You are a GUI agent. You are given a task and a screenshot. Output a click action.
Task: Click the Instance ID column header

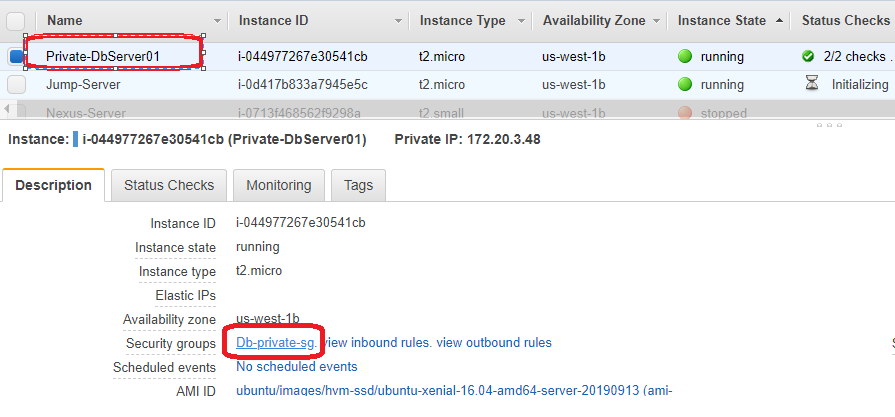pos(273,21)
